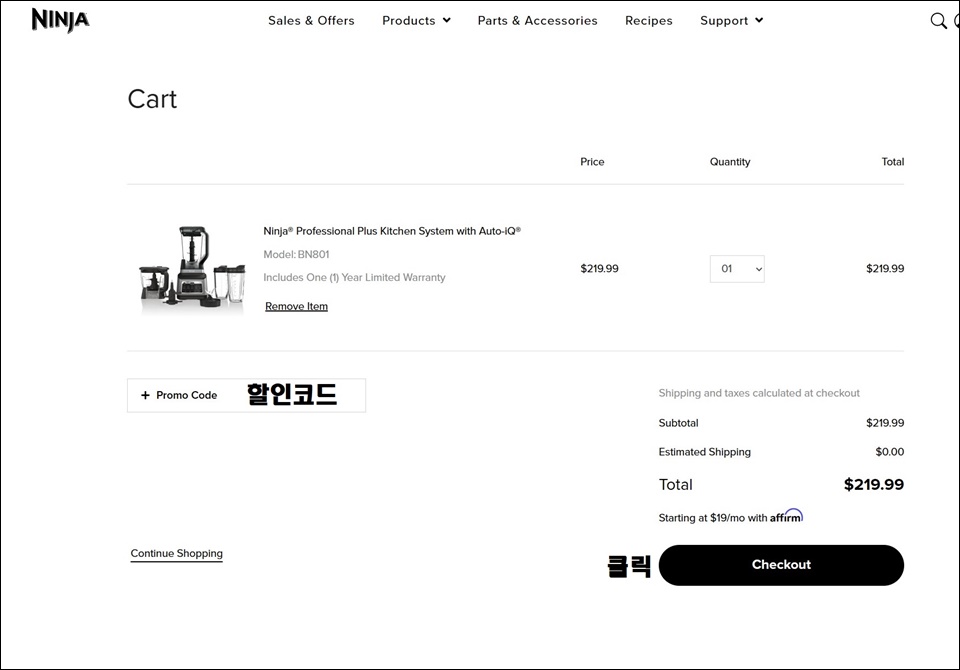Click the One Year Limited Warranty text
The height and width of the screenshot is (670, 960).
(x=354, y=277)
